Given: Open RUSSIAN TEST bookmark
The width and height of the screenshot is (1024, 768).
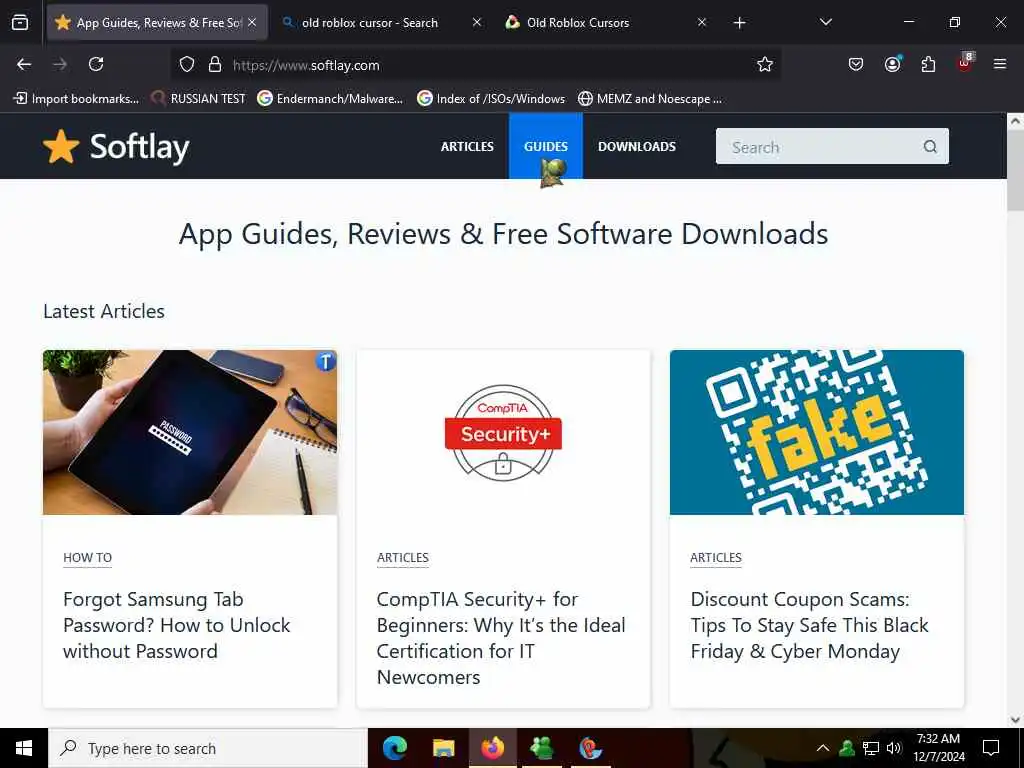Looking at the screenshot, I should point(199,99).
